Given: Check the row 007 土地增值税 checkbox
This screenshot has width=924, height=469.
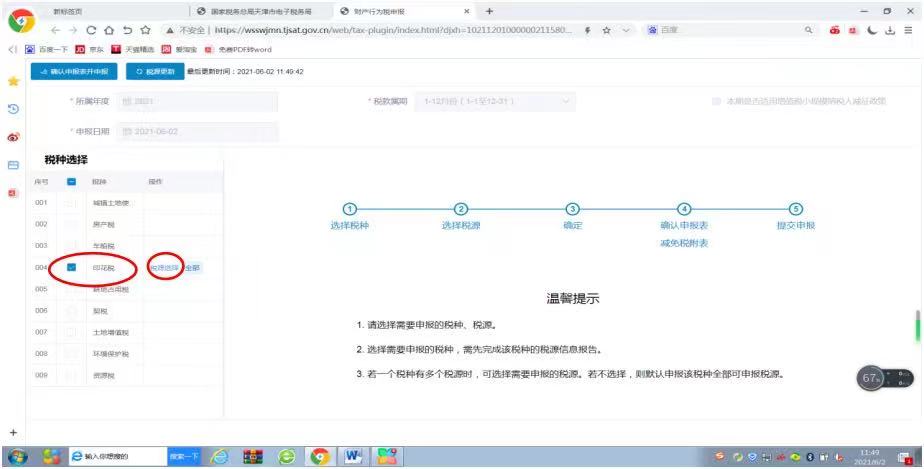Looking at the screenshot, I should [71, 332].
